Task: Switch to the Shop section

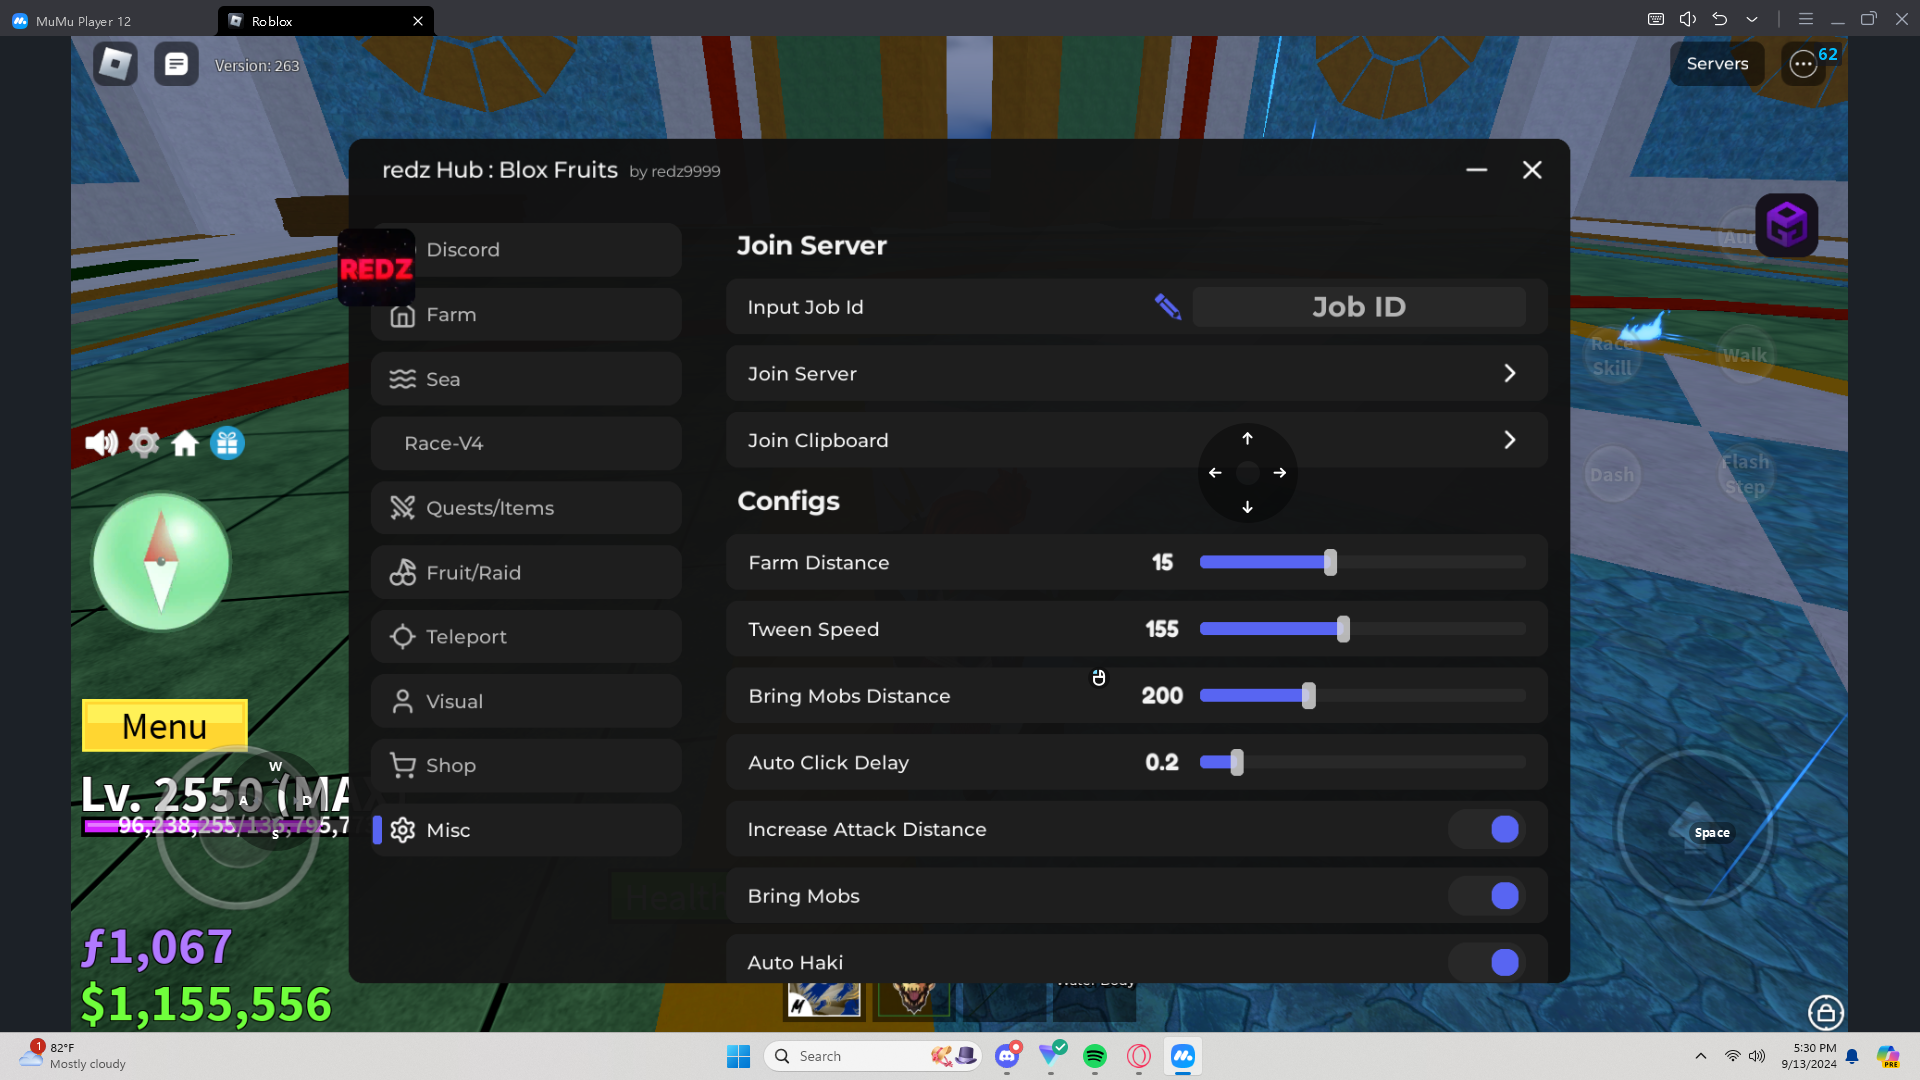Action: (527, 766)
